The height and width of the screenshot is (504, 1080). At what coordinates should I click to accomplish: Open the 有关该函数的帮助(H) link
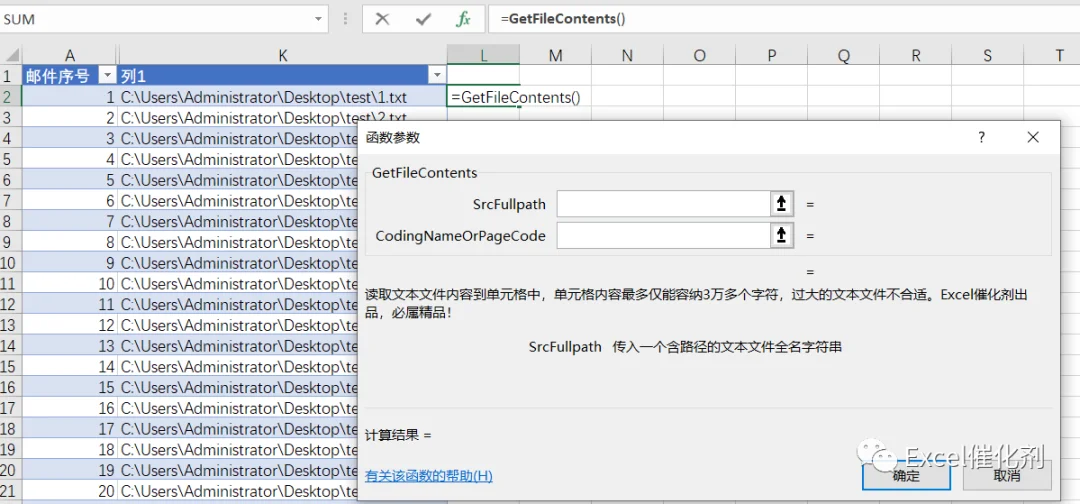point(429,476)
